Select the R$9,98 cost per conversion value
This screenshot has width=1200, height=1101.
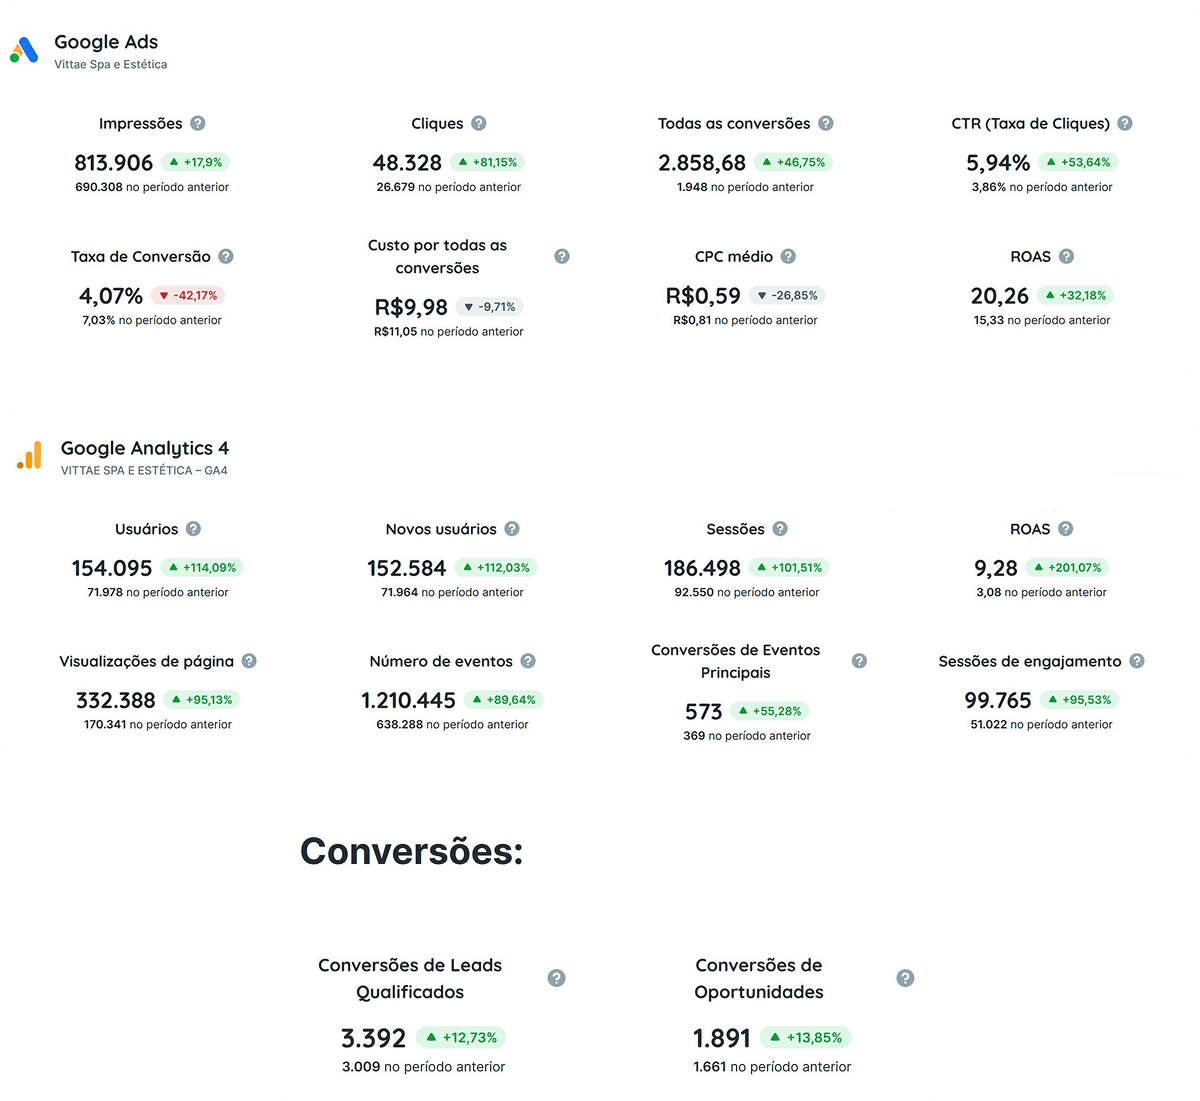click(x=412, y=307)
